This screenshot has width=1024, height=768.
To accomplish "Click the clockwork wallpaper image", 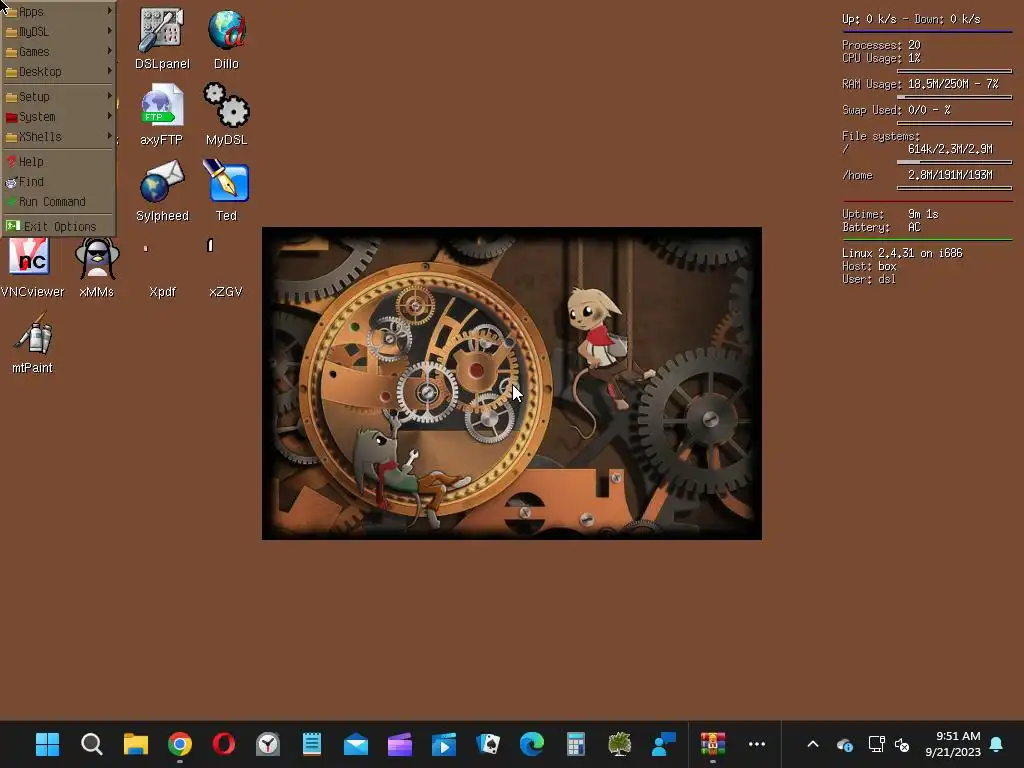I will tap(511, 383).
